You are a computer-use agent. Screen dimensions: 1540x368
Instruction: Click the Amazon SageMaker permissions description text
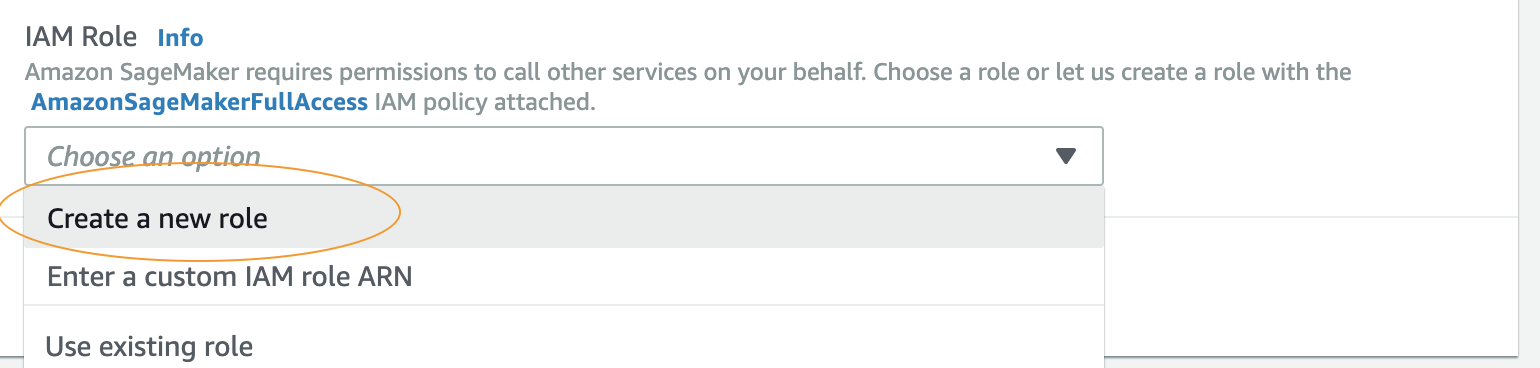coord(688,72)
